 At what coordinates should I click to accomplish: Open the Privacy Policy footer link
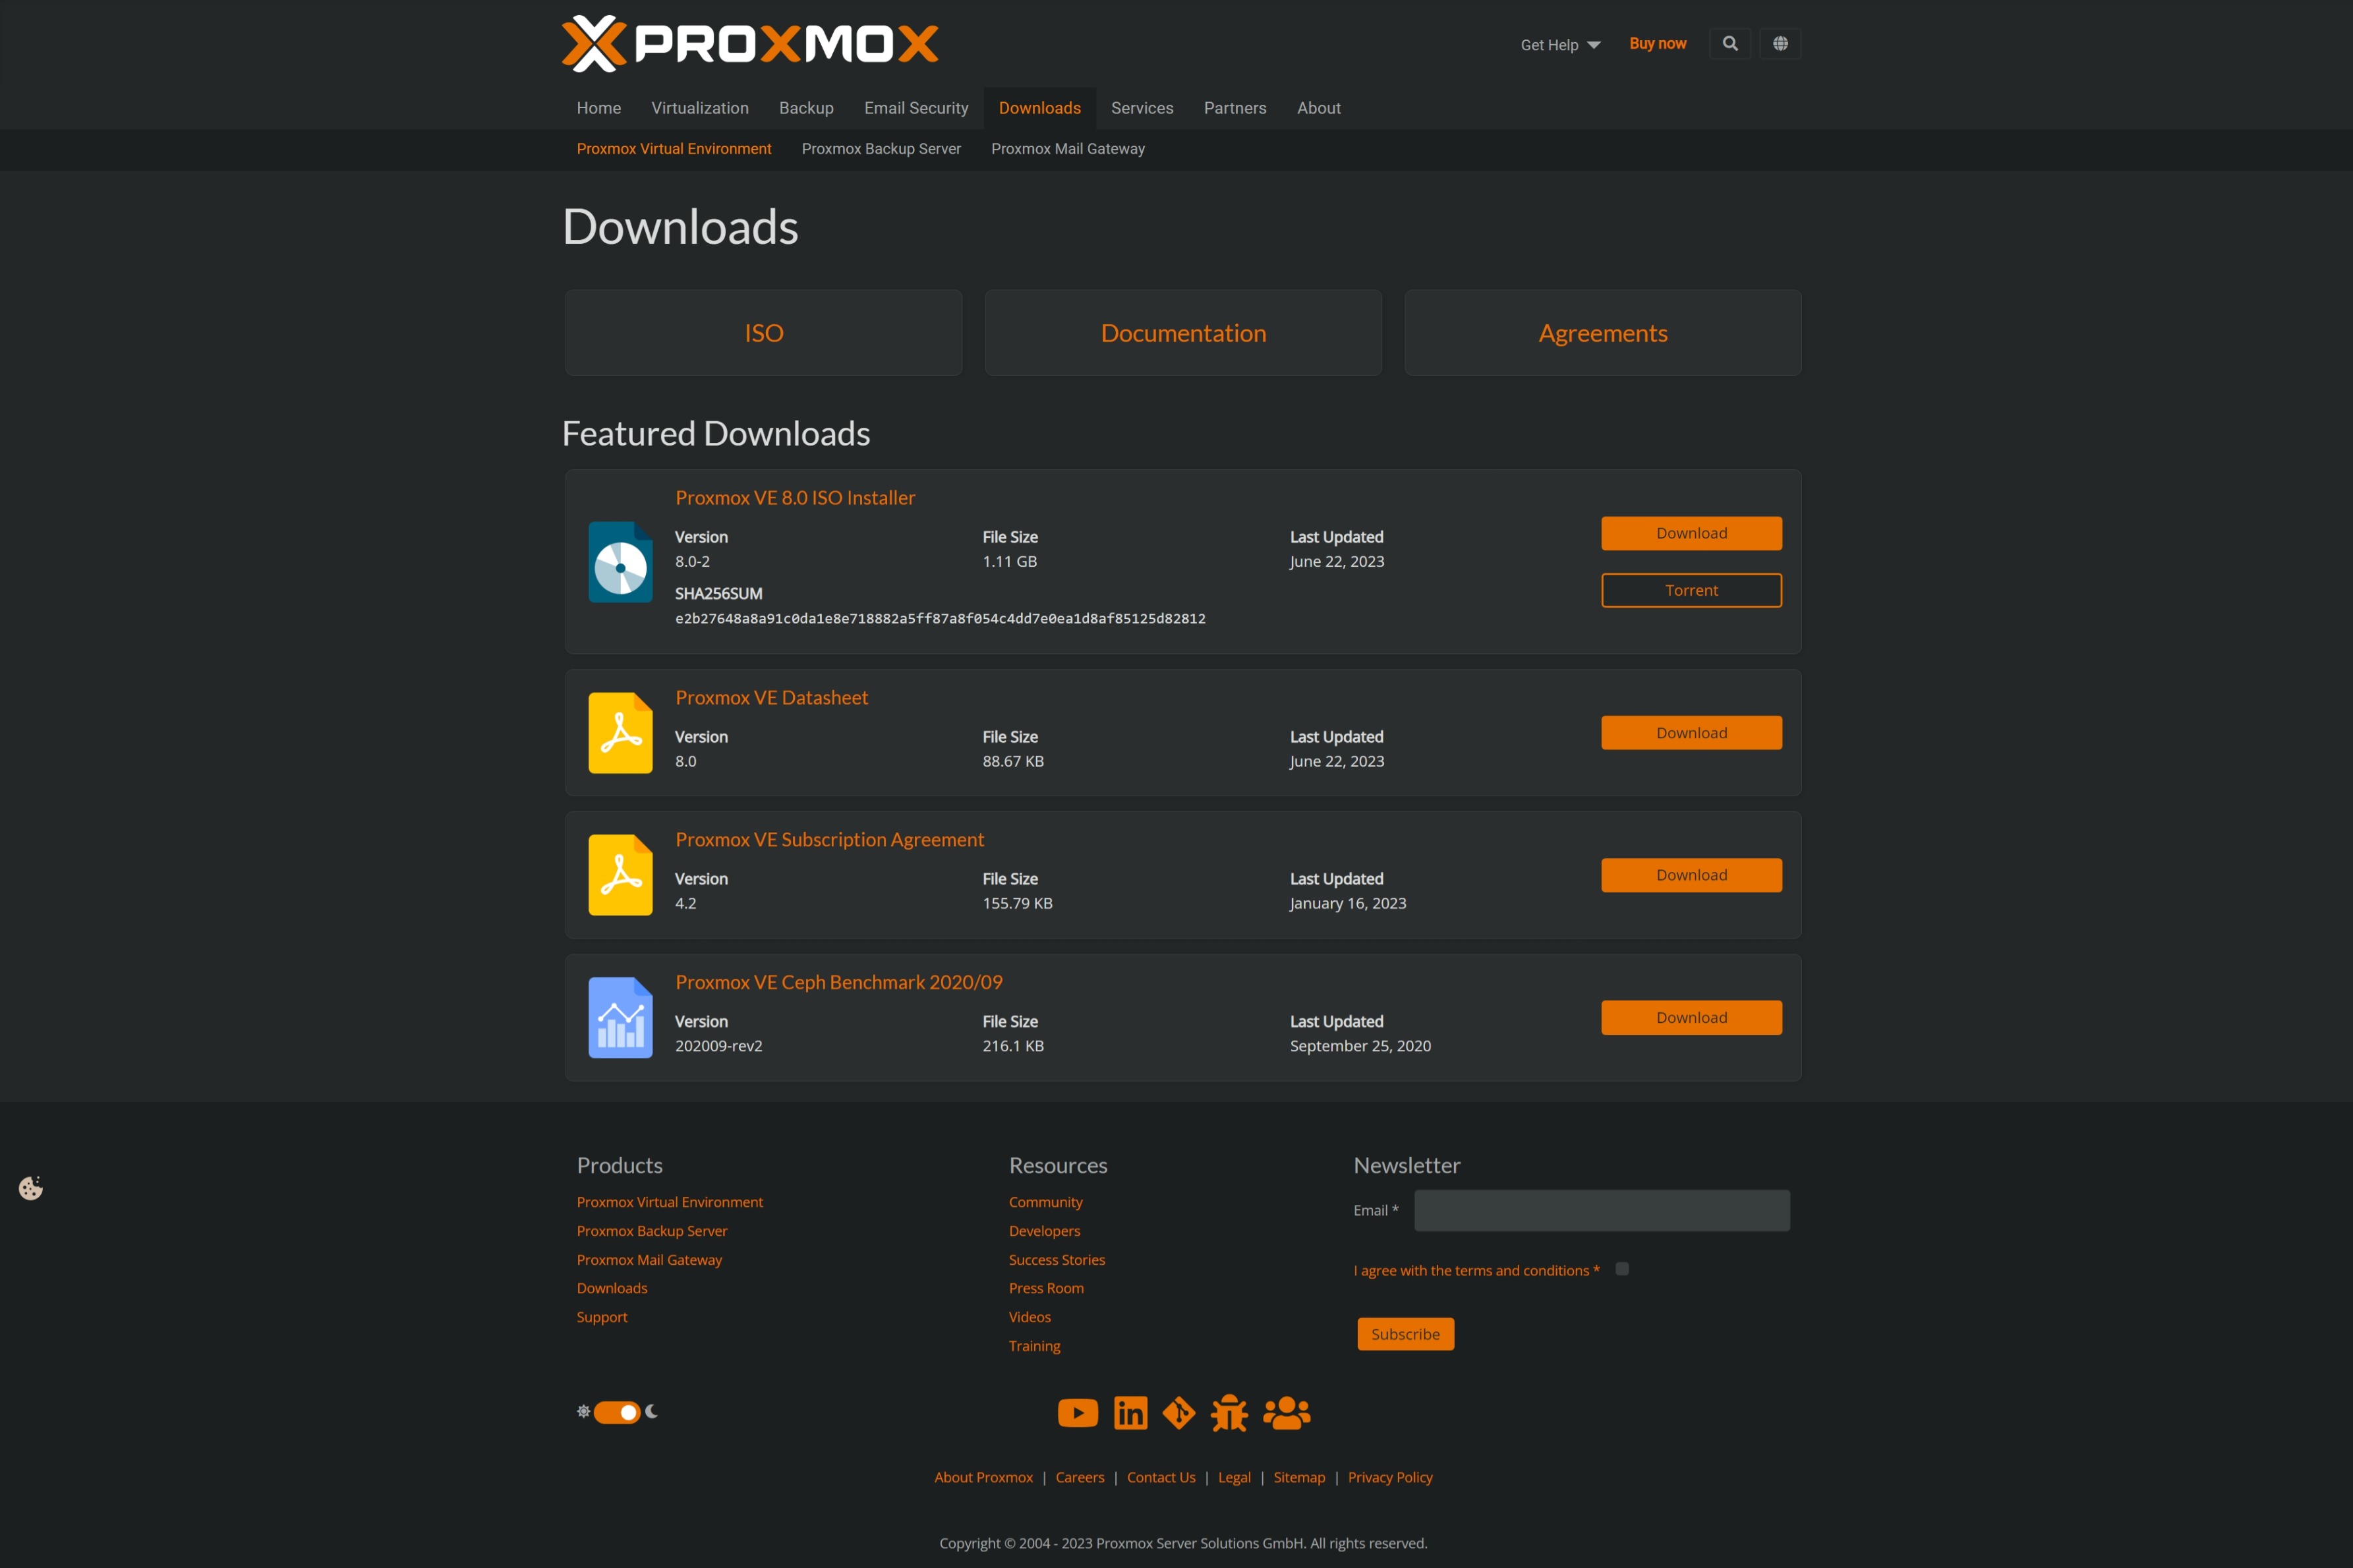(x=1390, y=1478)
